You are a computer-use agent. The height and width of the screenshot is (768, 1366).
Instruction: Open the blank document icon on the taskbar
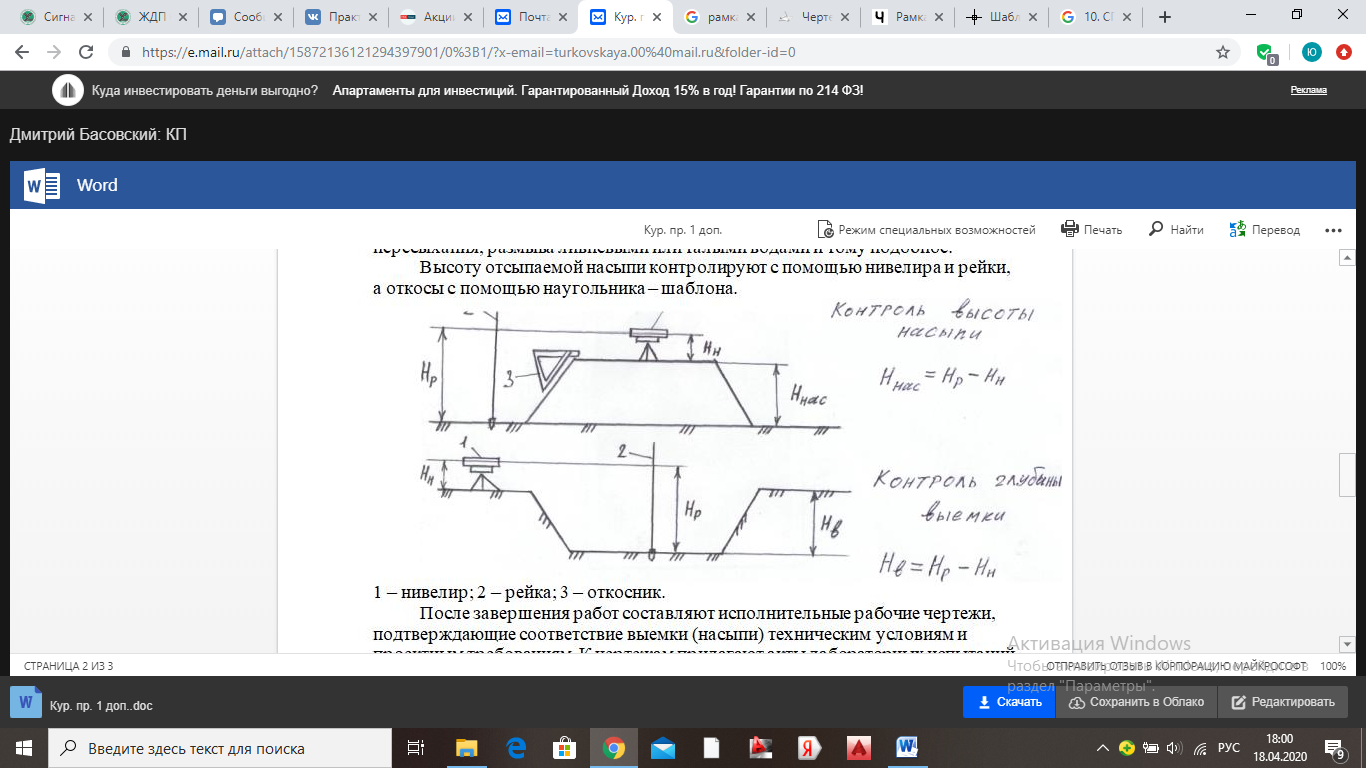[x=712, y=748]
